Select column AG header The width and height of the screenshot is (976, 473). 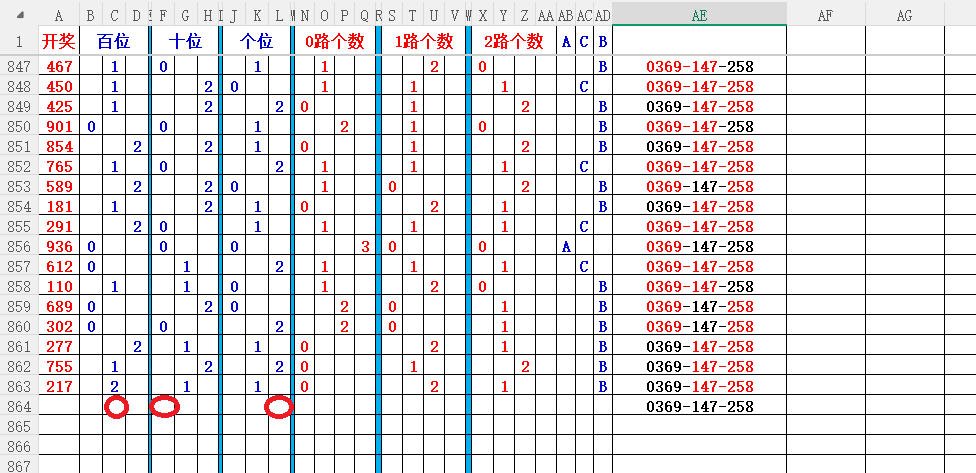coord(904,16)
